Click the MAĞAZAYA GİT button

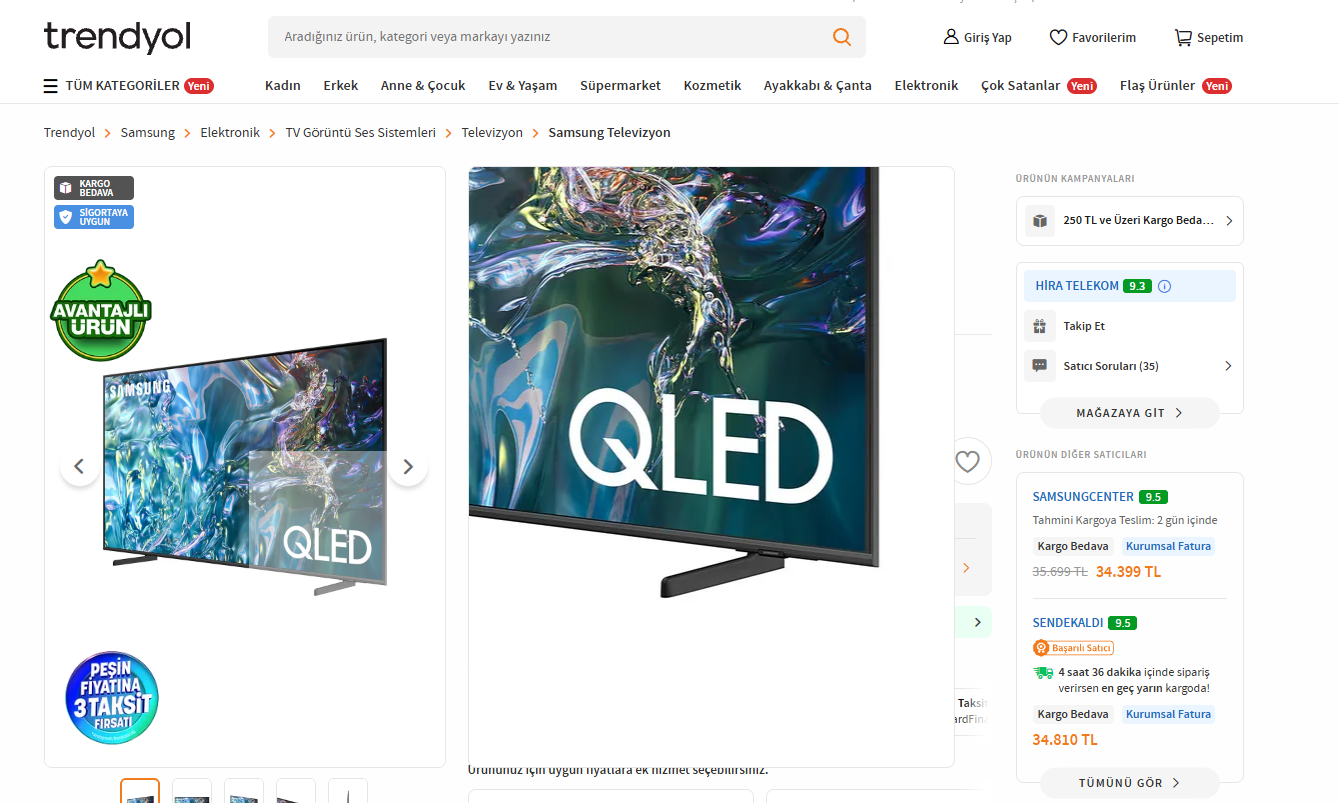tap(1130, 413)
